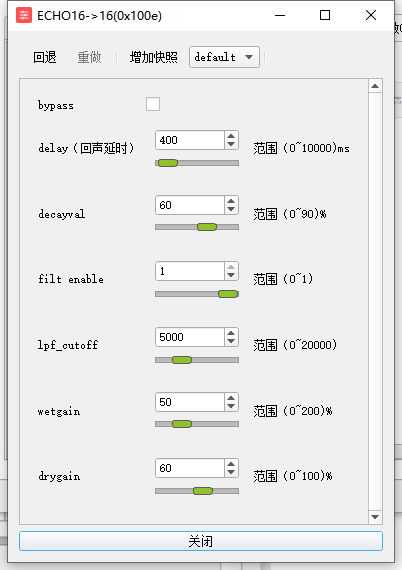Decrease lpf_cutoff with the down arrow
This screenshot has height=570, width=402.
coord(231,341)
